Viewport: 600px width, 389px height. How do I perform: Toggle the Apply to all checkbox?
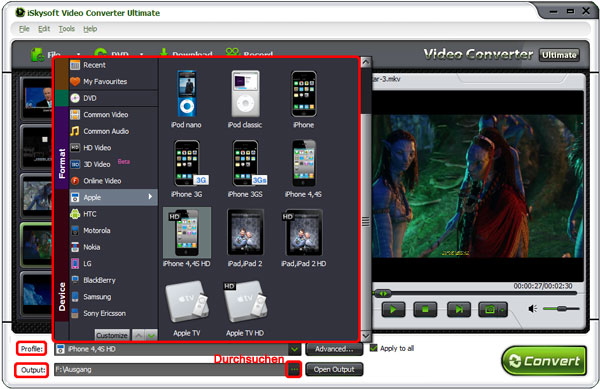tap(374, 348)
